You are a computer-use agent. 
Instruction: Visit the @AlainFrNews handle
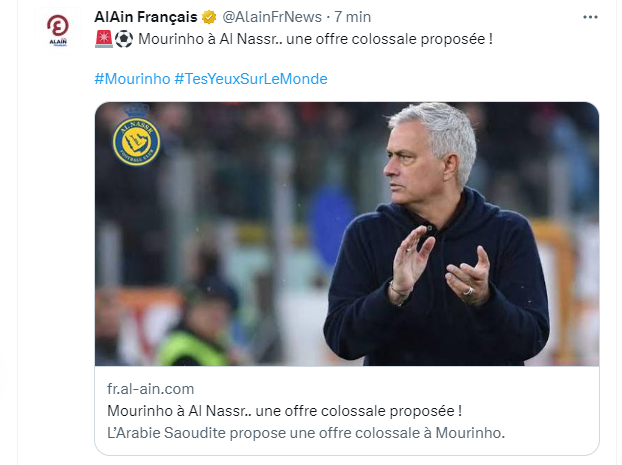pos(267,17)
